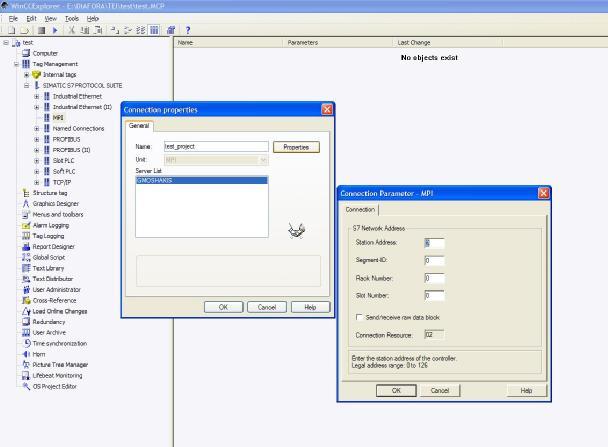Click OK in Connection properties dialog

(223, 307)
